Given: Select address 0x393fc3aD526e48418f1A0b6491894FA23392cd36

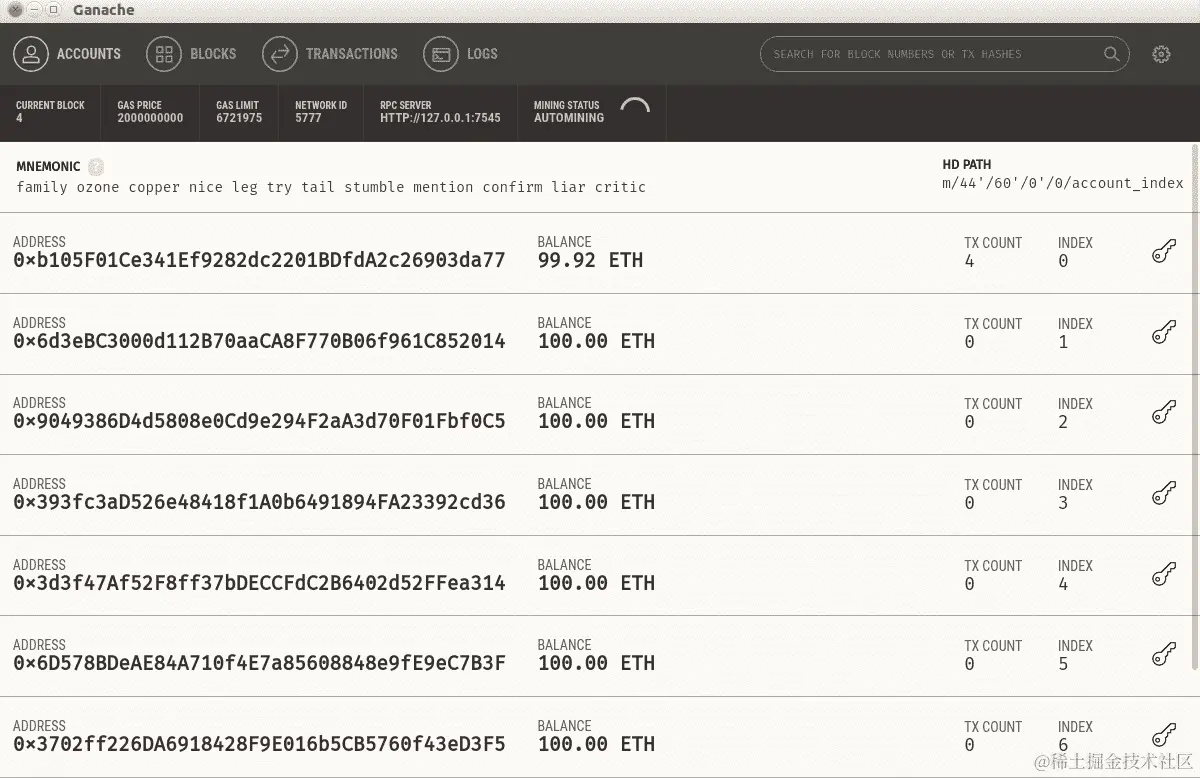Looking at the screenshot, I should click(x=259, y=502).
